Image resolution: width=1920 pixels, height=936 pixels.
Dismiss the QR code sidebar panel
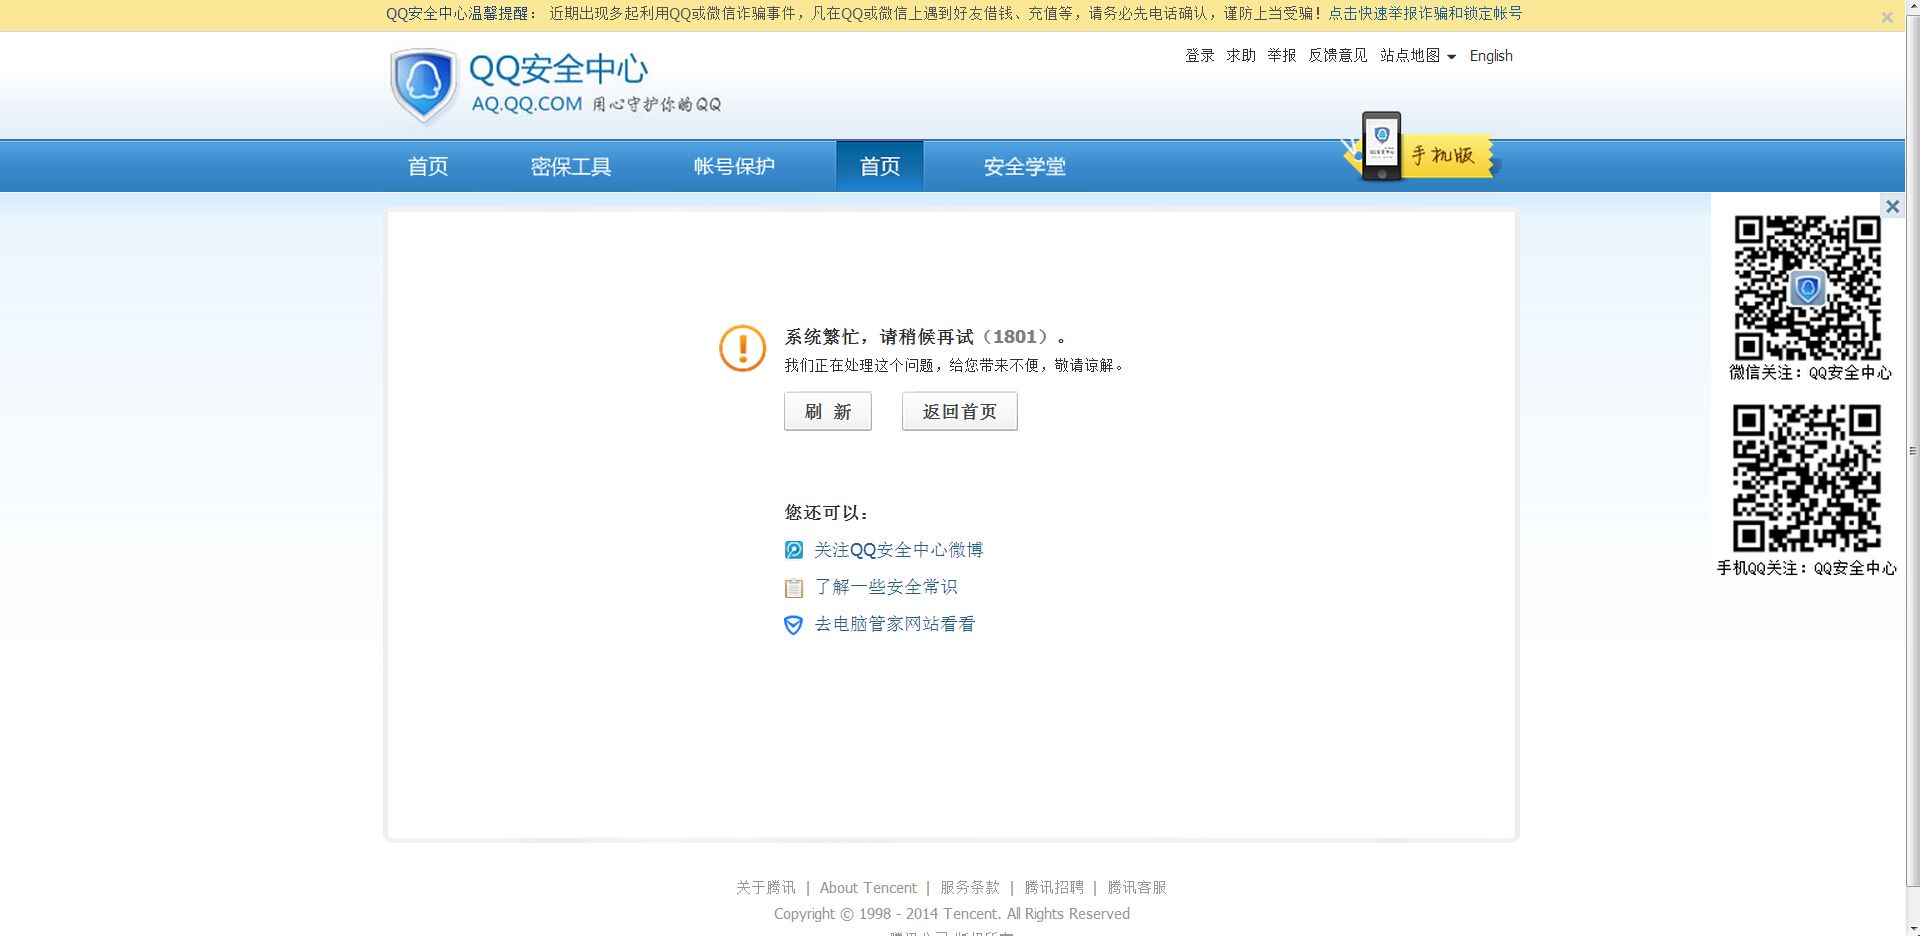(1893, 206)
